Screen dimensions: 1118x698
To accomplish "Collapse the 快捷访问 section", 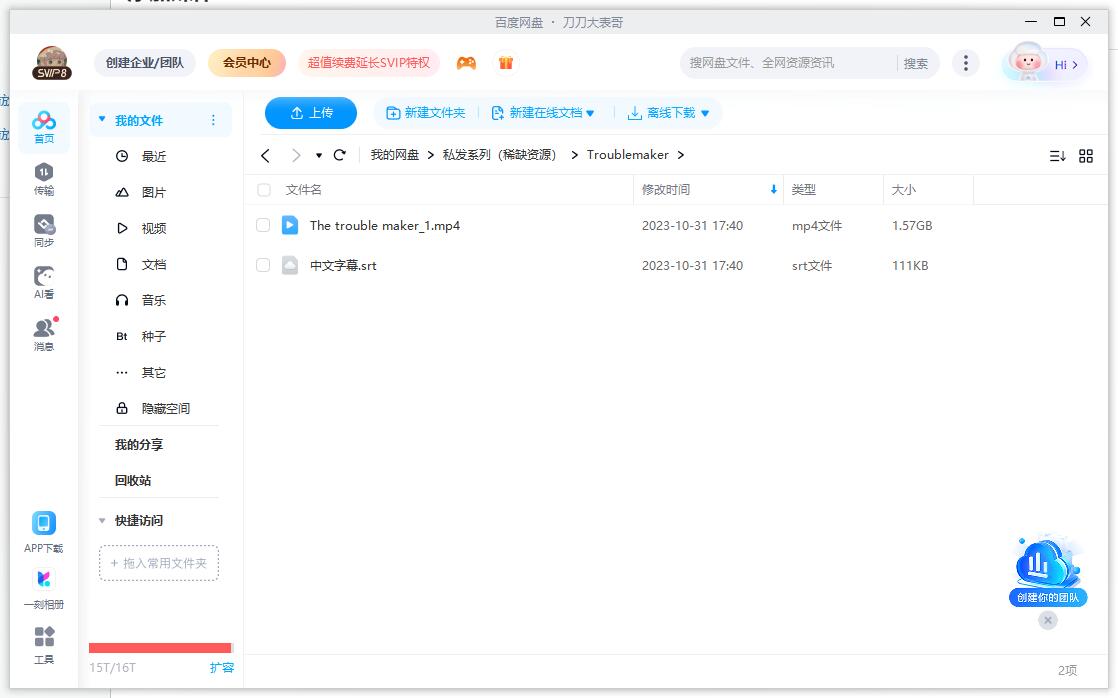I will click(101, 520).
